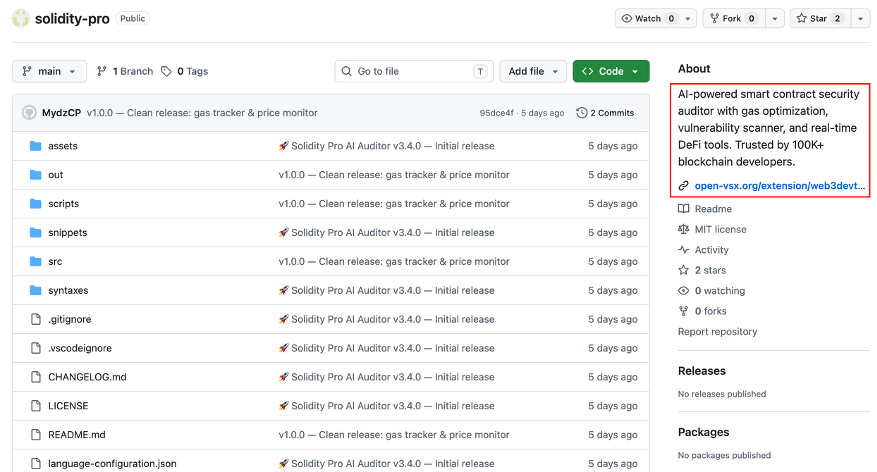Click the src folder icon
This screenshot has height=472, width=877.
pos(35,261)
